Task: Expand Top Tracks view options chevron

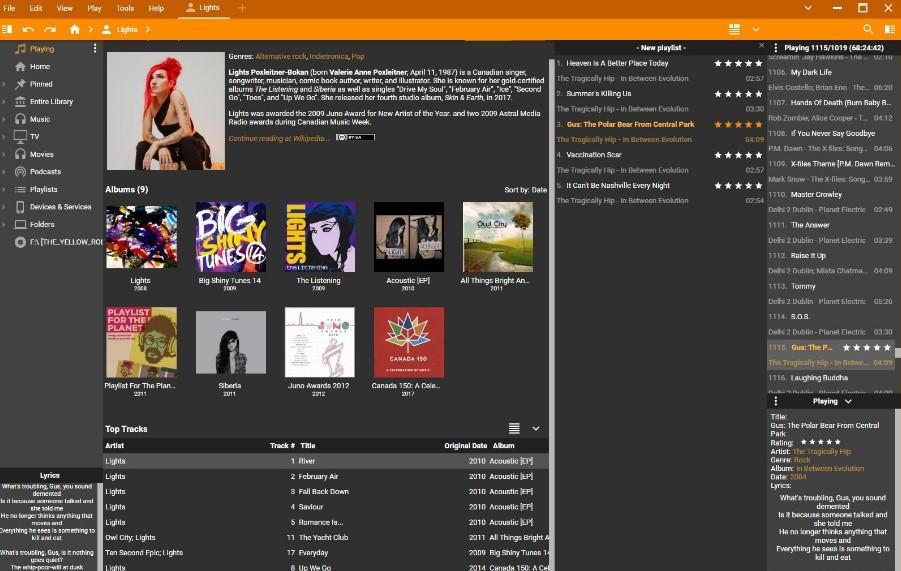Action: 536,429
